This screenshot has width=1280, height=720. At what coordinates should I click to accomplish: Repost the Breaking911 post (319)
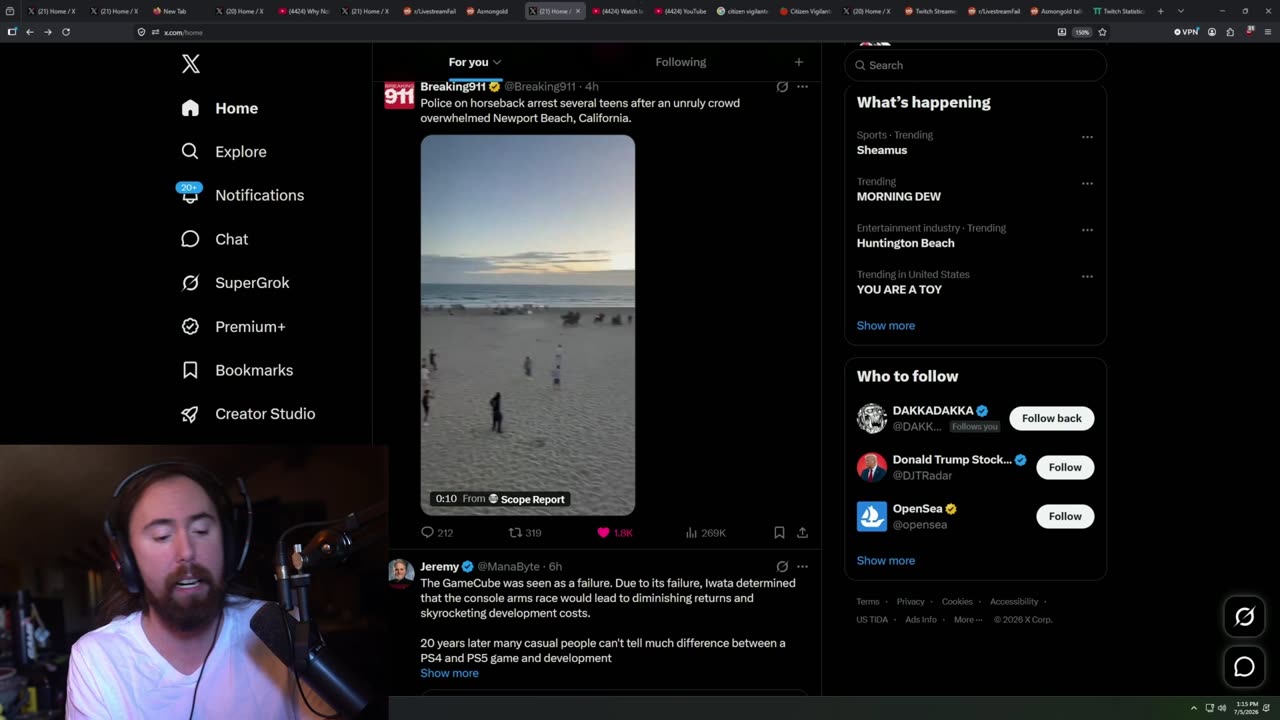(525, 533)
